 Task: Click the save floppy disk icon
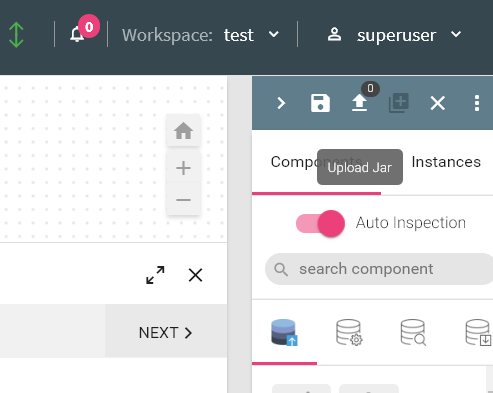point(320,103)
